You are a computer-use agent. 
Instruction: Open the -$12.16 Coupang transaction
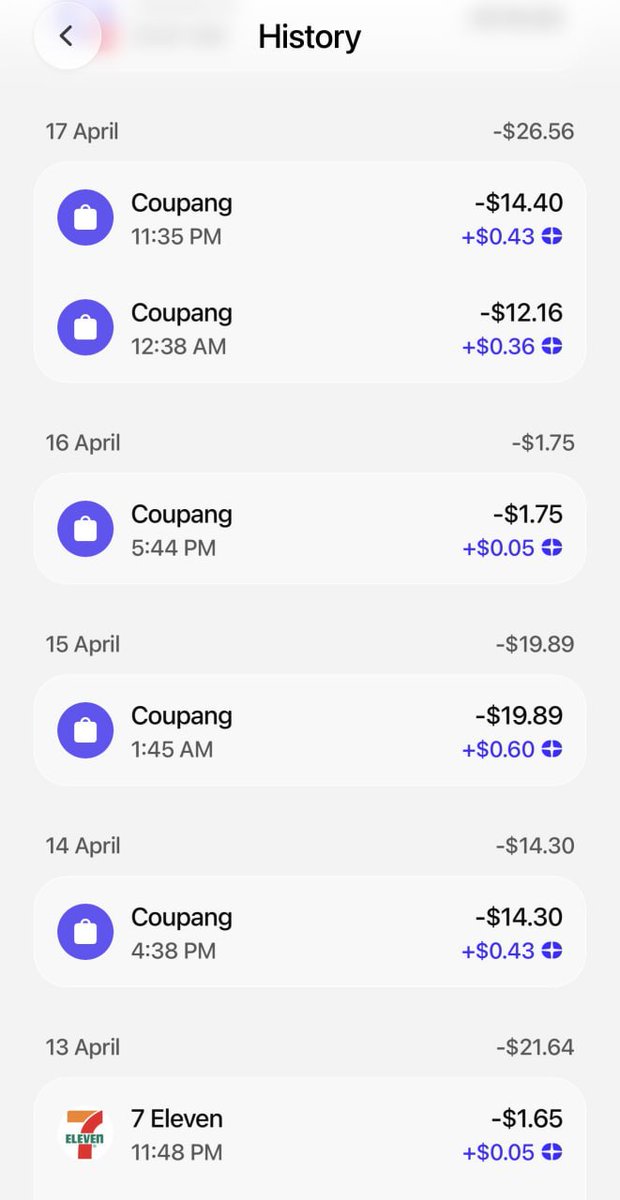[310, 328]
